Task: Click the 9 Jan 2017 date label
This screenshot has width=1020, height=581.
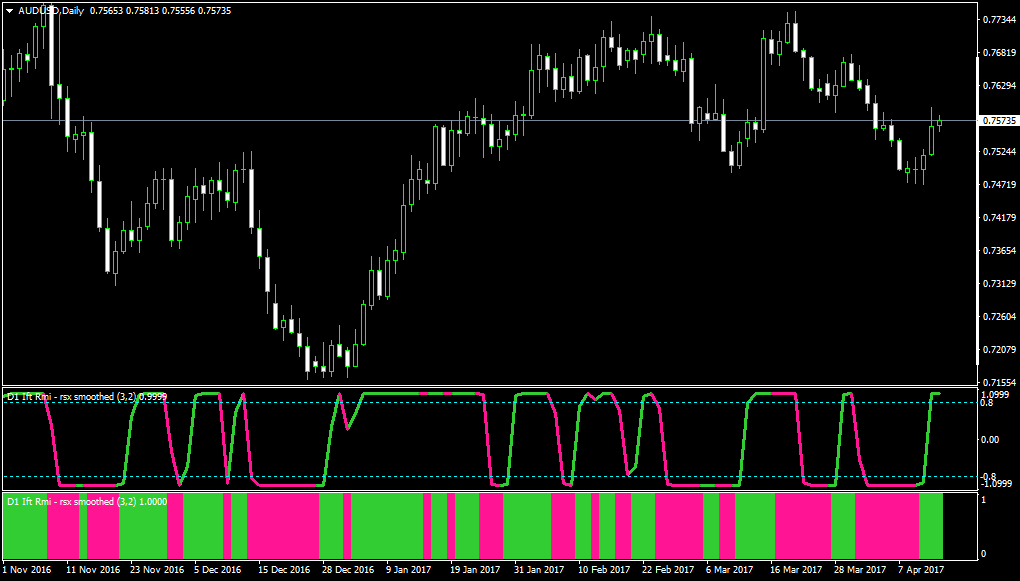Action: pyautogui.click(x=409, y=569)
